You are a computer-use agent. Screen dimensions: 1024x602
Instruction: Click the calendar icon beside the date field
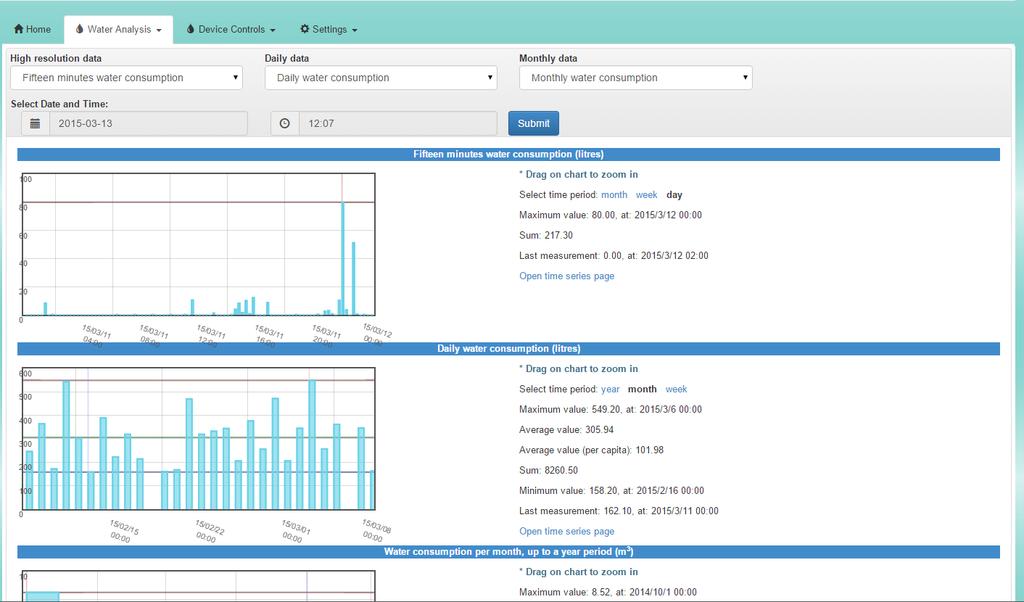[35, 123]
